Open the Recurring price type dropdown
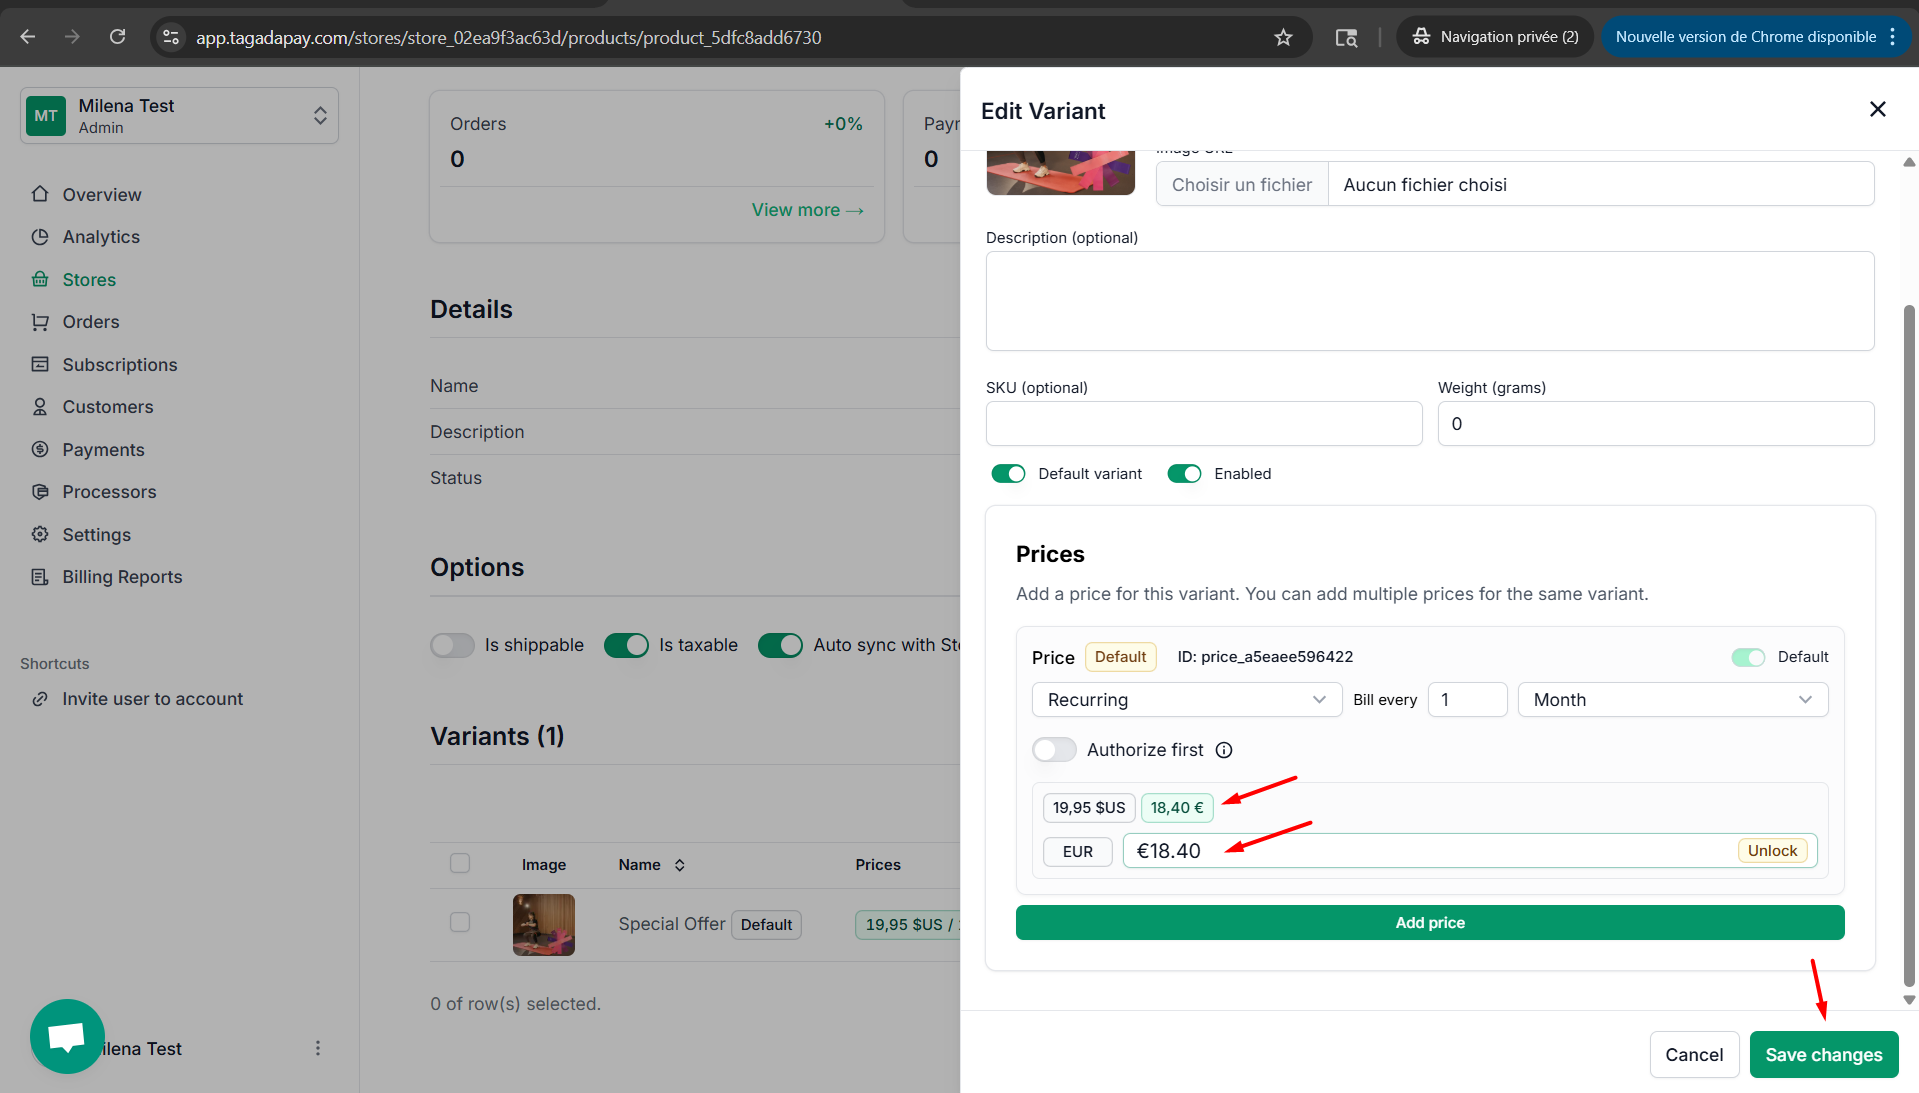Image resolution: width=1919 pixels, height=1093 pixels. [x=1186, y=700]
